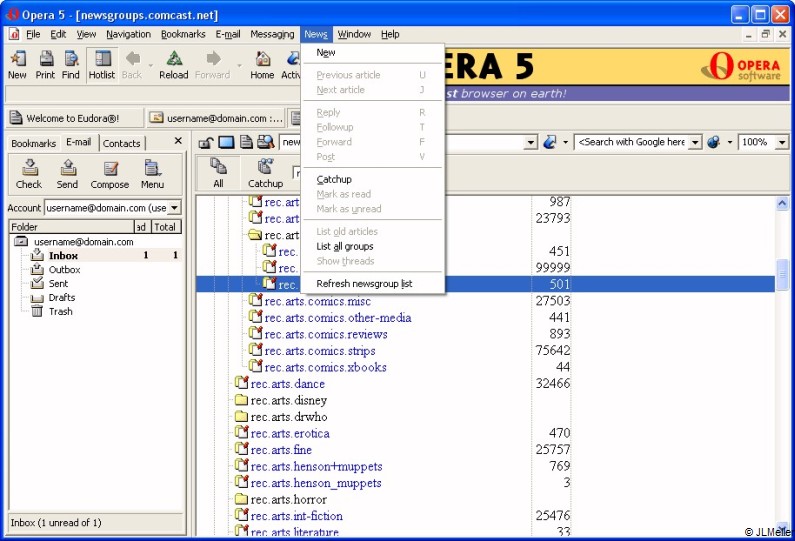Click the Total column header
795x541 pixels.
(165, 227)
